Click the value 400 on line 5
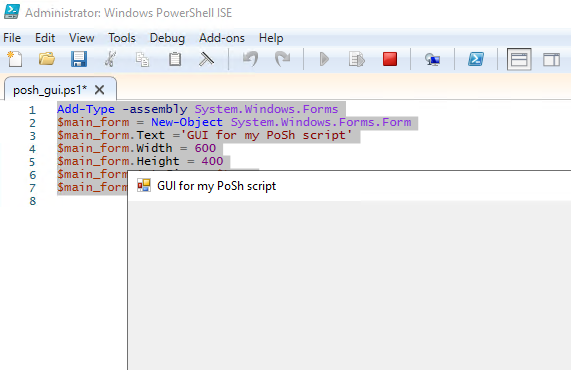Image resolution: width=571 pixels, height=370 pixels. pos(212,161)
